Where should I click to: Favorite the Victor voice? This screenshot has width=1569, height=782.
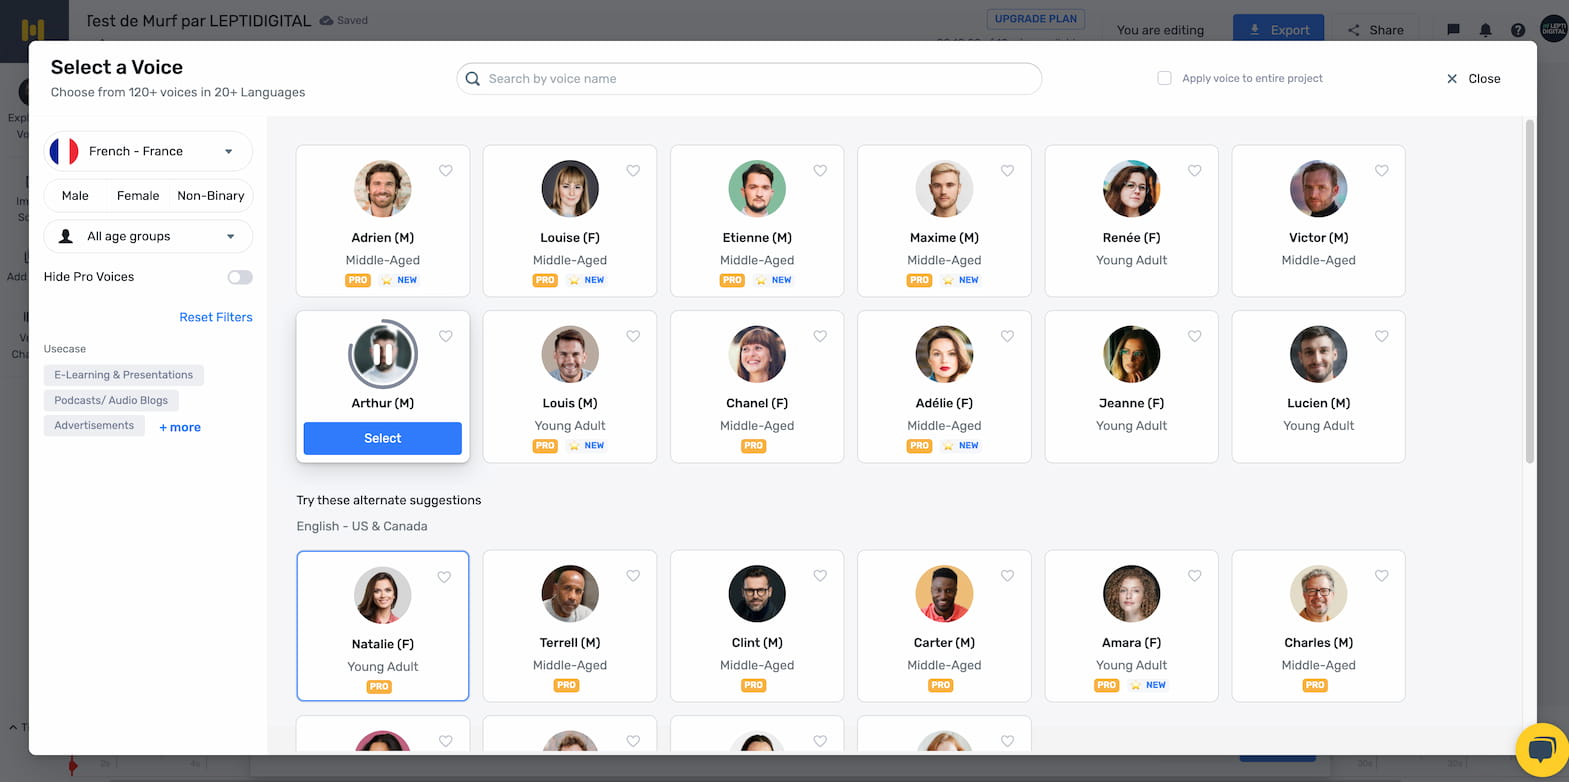(x=1381, y=171)
